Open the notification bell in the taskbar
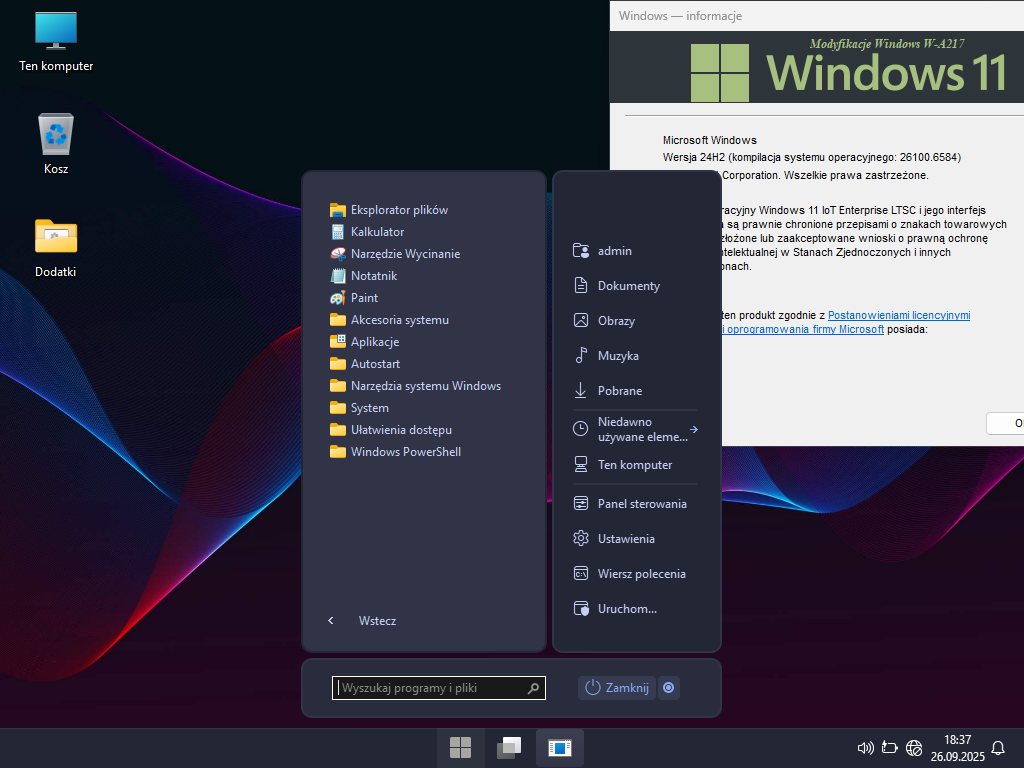The height and width of the screenshot is (768, 1024). (997, 747)
